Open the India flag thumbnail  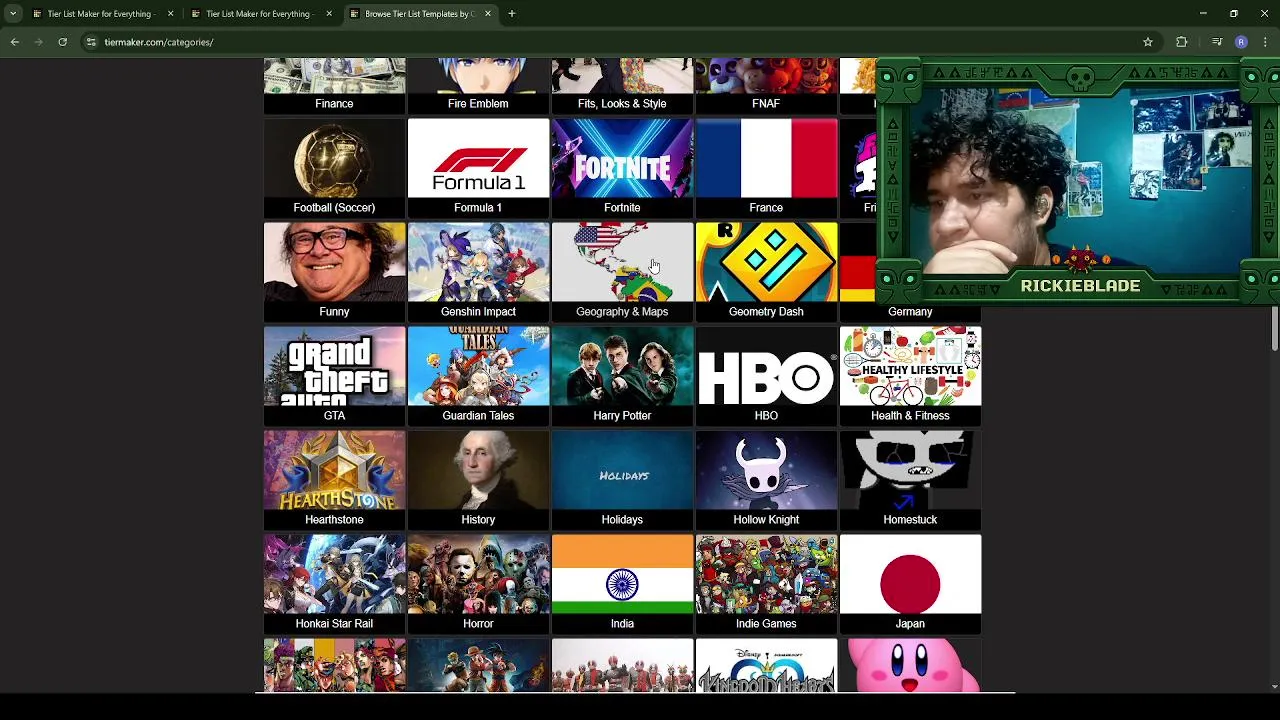[622, 574]
